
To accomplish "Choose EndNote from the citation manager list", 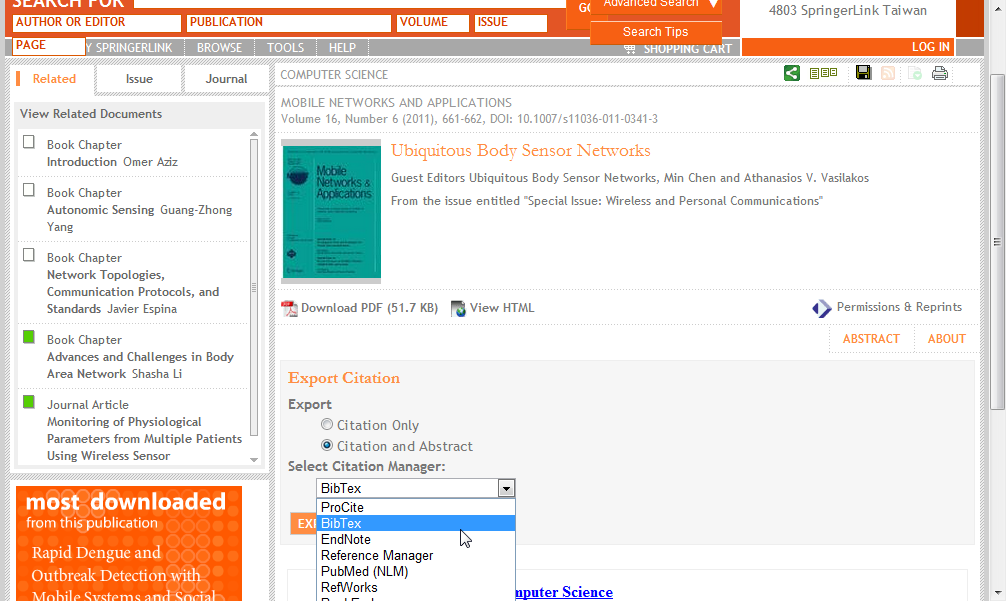I will (x=416, y=539).
